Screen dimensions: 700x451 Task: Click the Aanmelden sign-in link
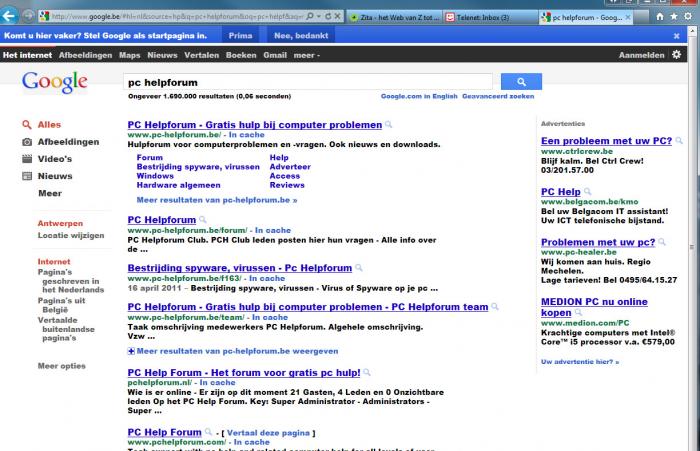point(642,55)
